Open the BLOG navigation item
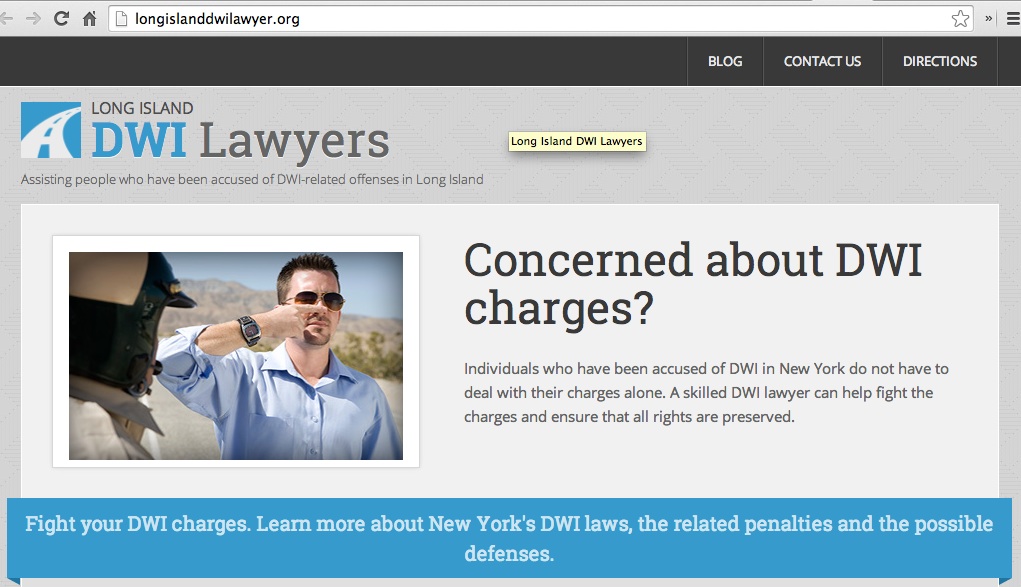1021x587 pixels. (x=725, y=61)
